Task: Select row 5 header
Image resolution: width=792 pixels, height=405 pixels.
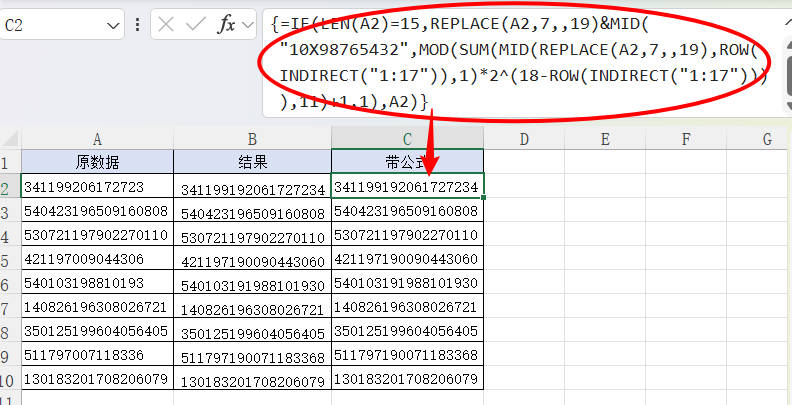Action: tap(10, 260)
